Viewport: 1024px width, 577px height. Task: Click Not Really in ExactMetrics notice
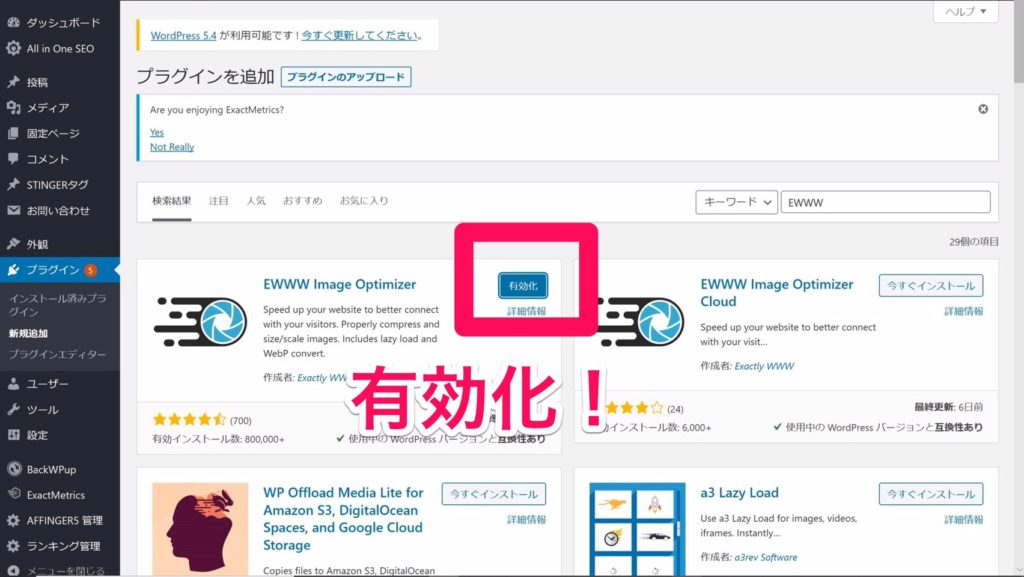point(172,147)
